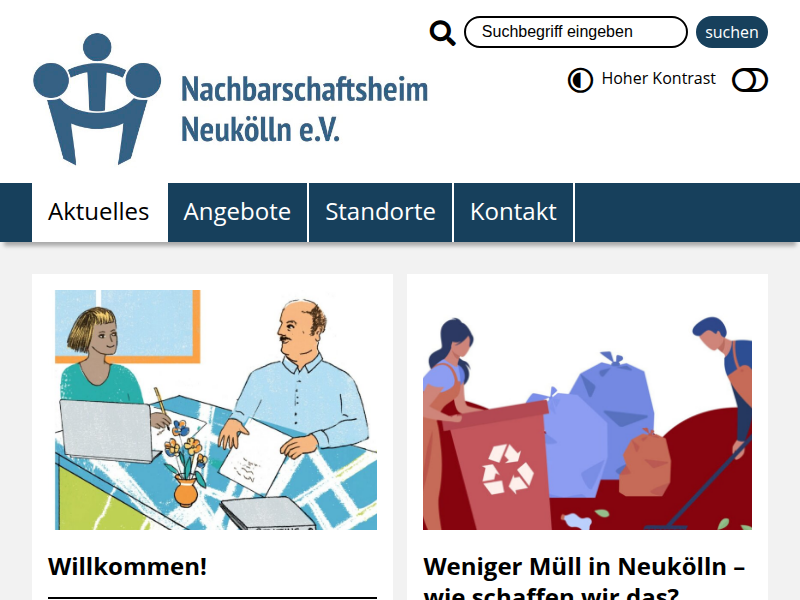Viewport: 800px width, 600px height.
Task: Toggle the Hoher Kontrast switch
Action: 749,80
